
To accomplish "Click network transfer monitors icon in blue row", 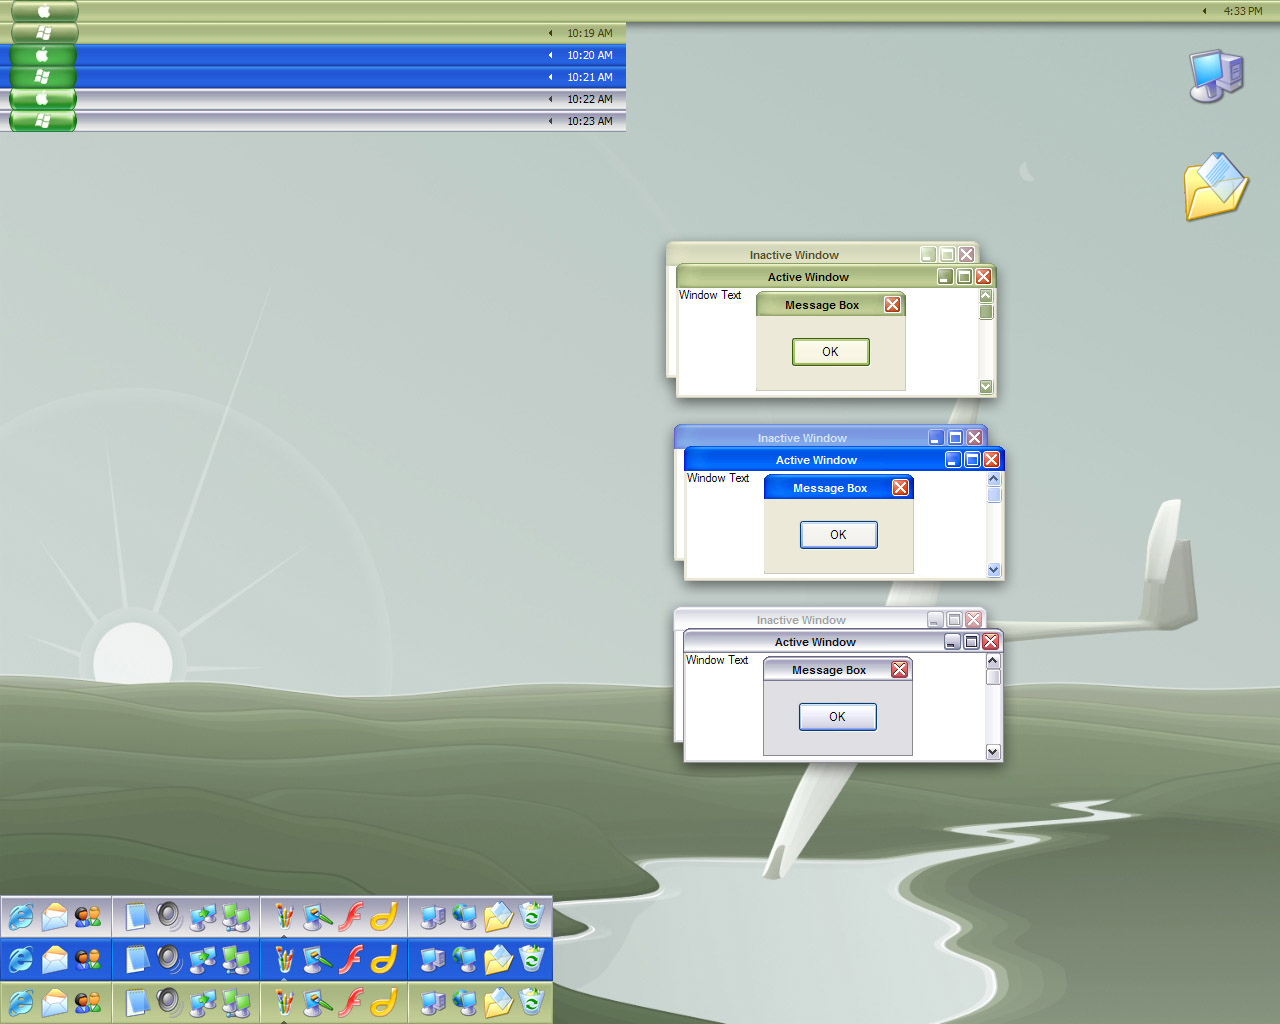I will coord(203,959).
